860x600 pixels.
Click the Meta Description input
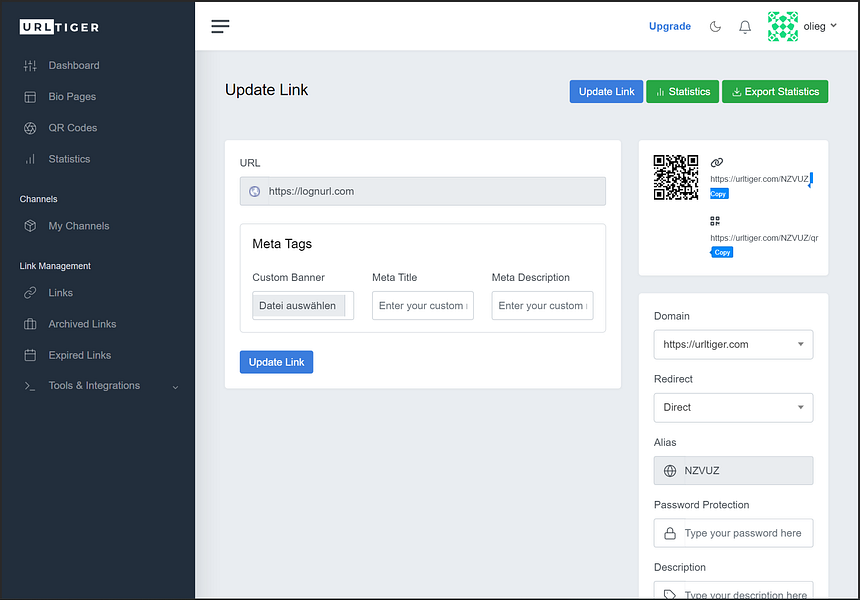(x=542, y=305)
